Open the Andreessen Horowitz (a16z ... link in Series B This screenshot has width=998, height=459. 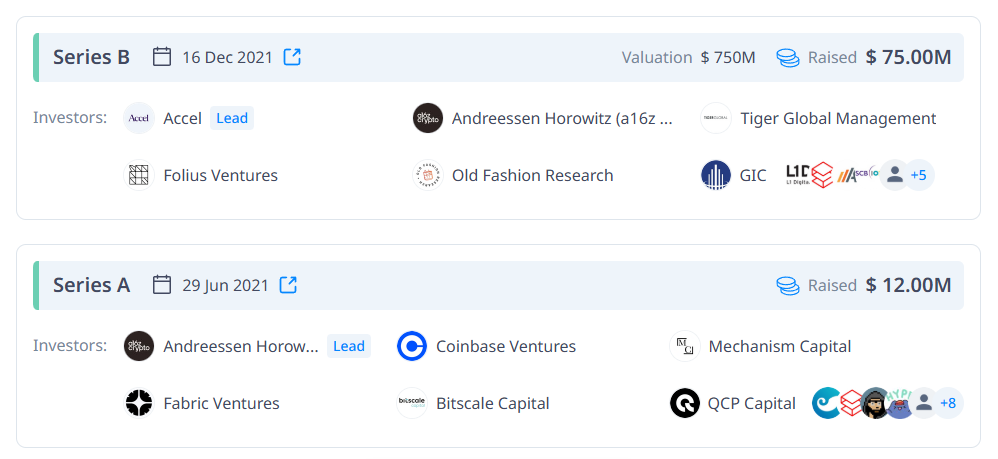coord(562,118)
